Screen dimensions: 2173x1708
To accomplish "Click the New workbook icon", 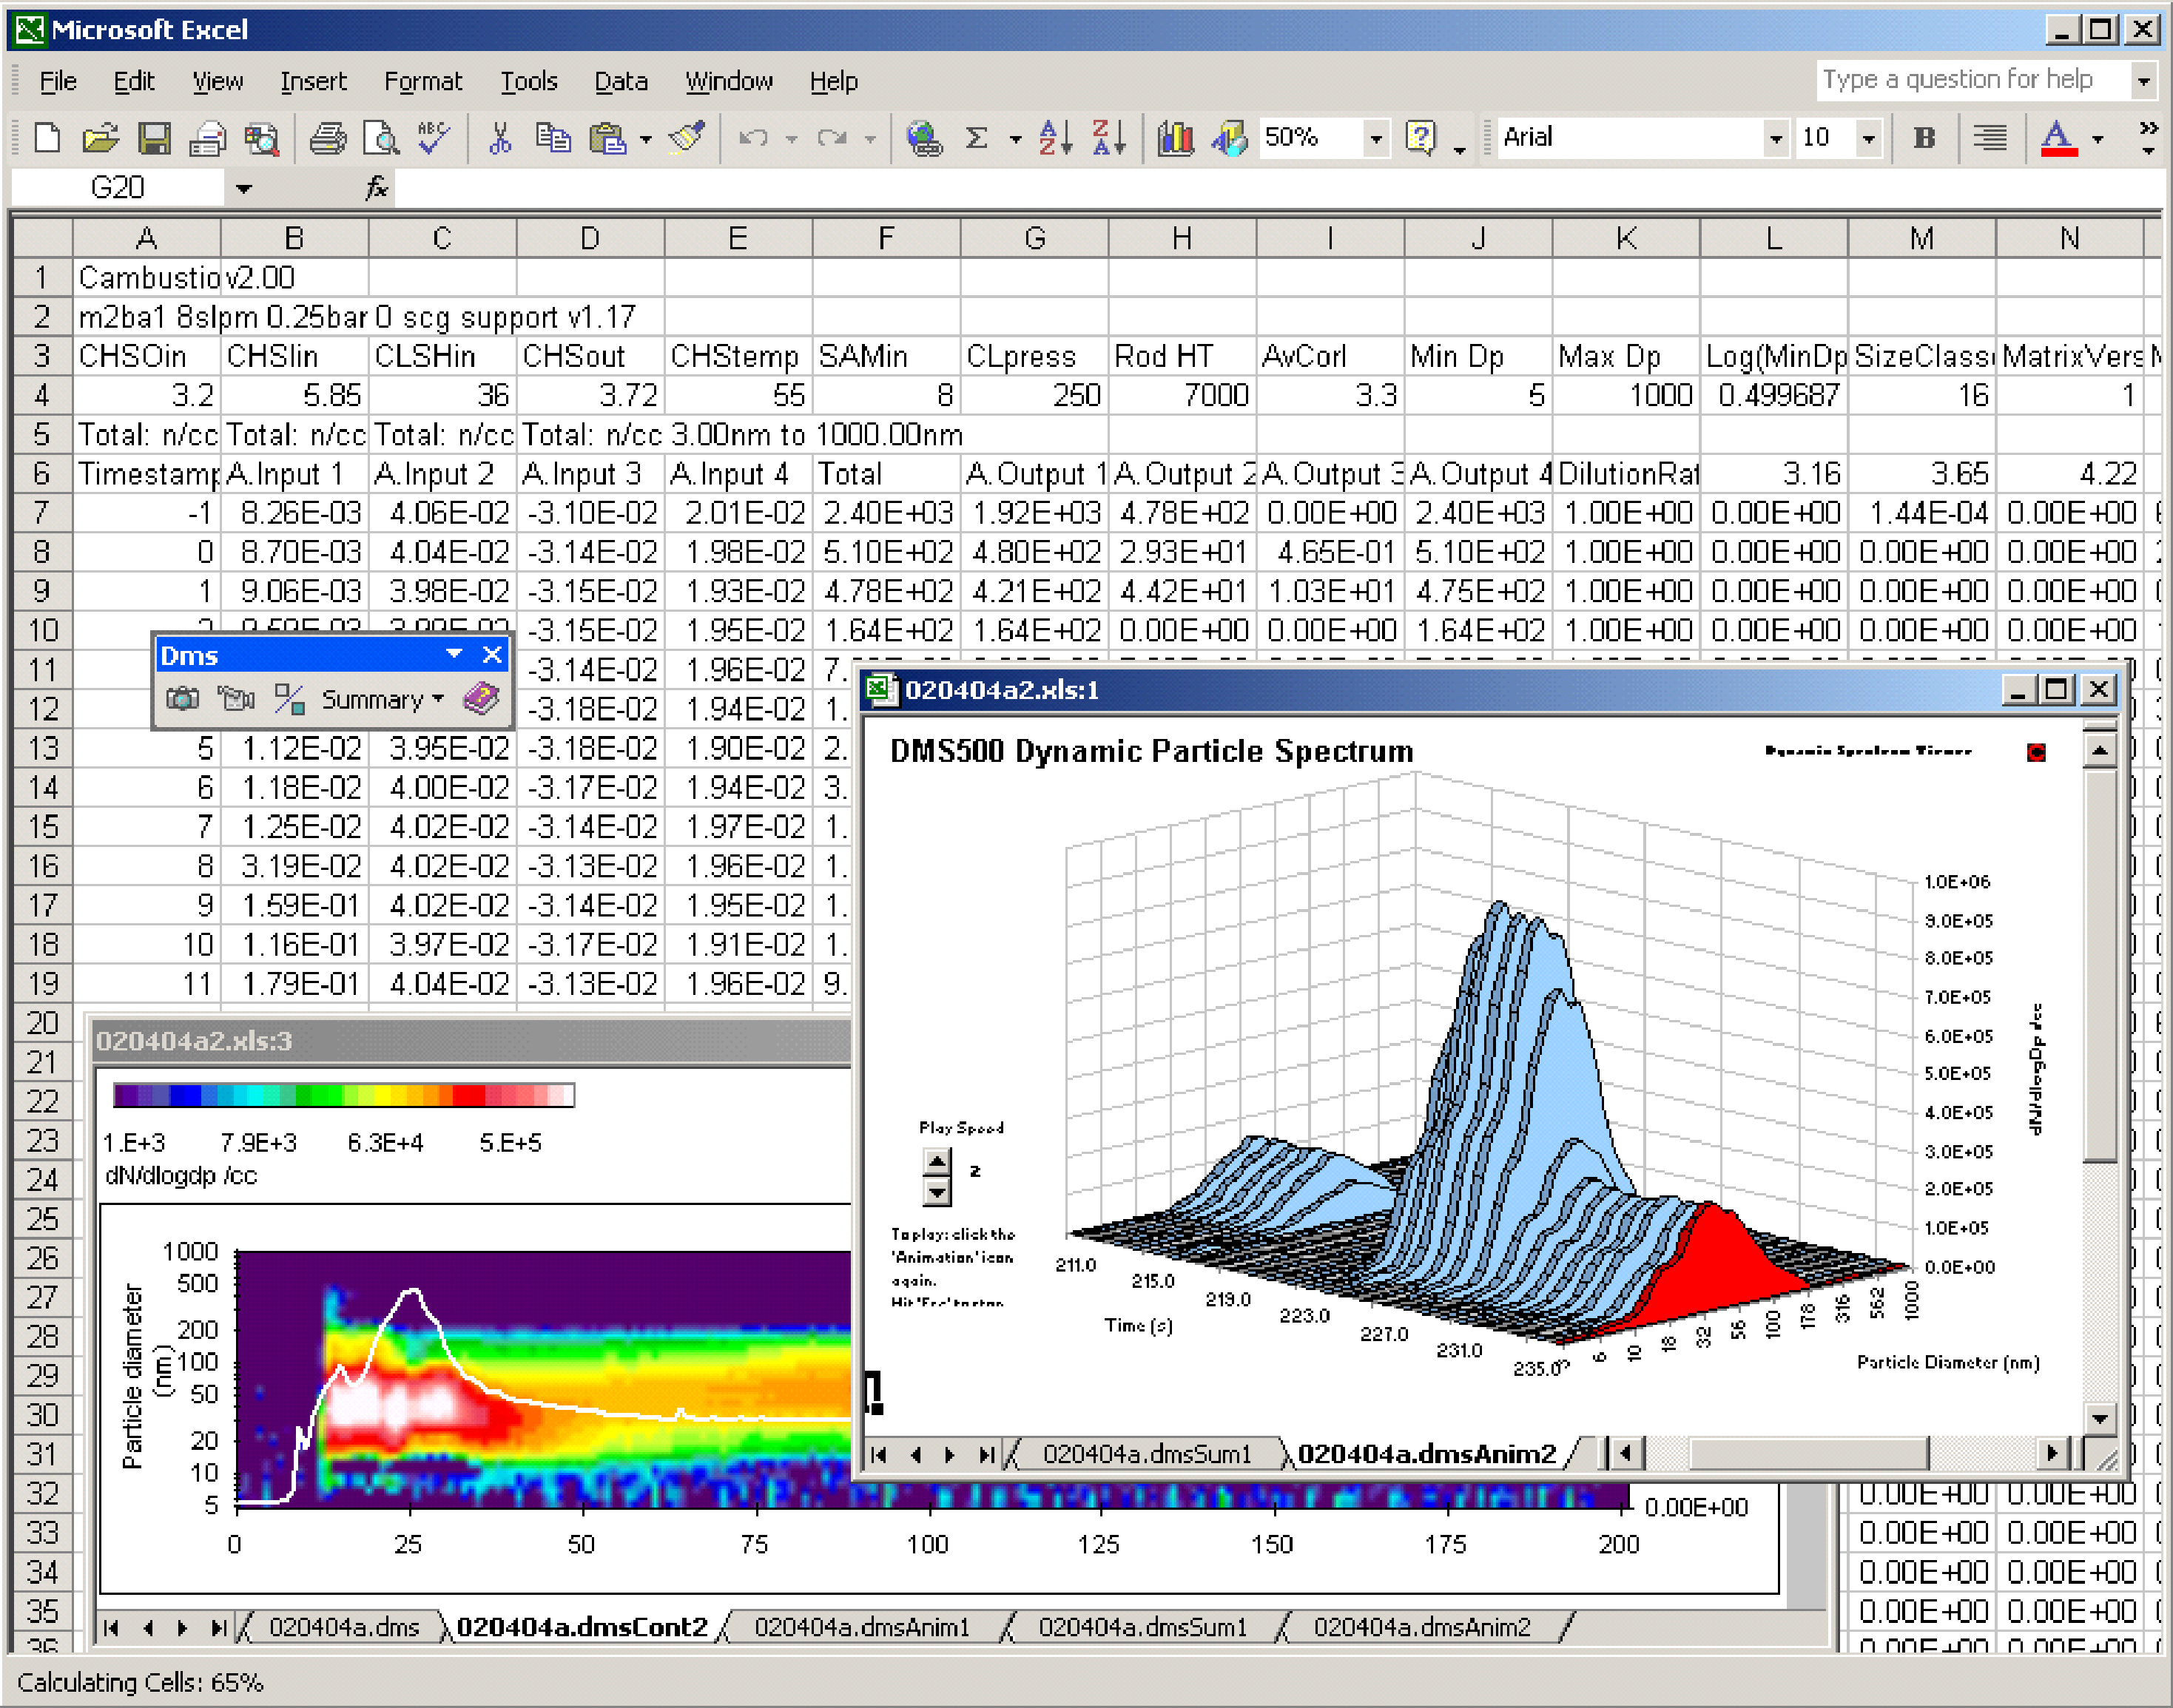I will point(46,137).
